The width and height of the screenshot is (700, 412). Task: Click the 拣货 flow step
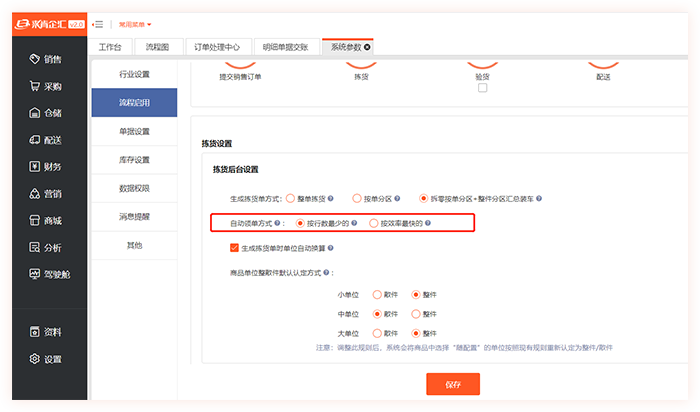tap(361, 77)
